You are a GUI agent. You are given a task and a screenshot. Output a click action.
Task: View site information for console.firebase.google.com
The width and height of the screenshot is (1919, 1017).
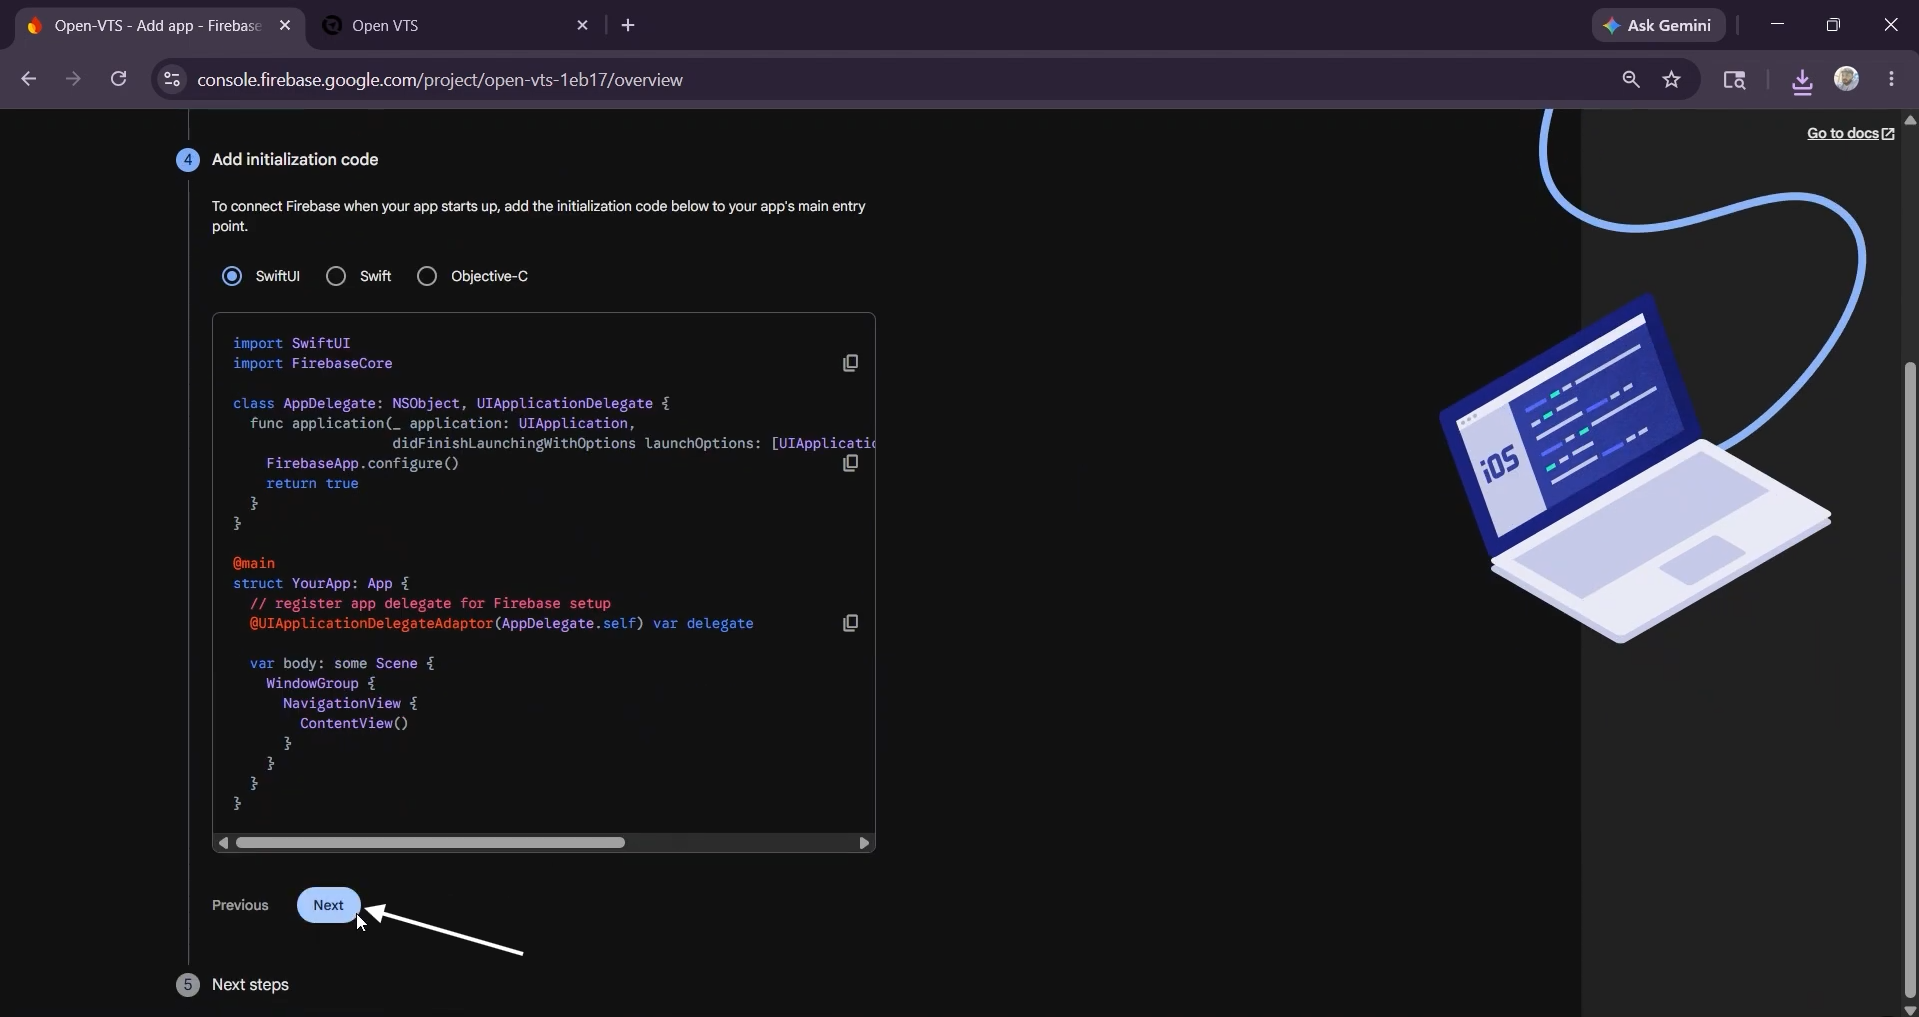tap(172, 79)
